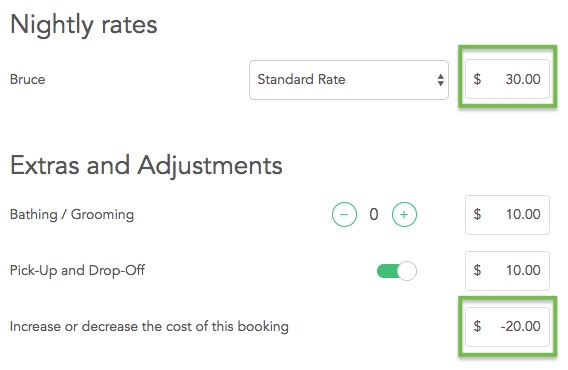Viewport: 568px width, 370px height.
Task: Click the dollar sign in the -20.00 field
Action: pyautogui.click(x=477, y=326)
